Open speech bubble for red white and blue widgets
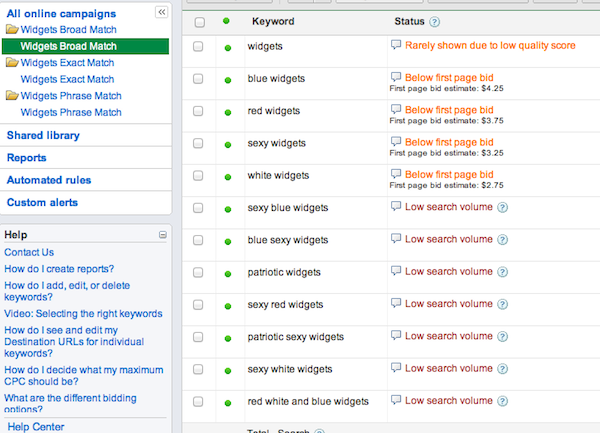This screenshot has height=433, width=600. (x=396, y=400)
